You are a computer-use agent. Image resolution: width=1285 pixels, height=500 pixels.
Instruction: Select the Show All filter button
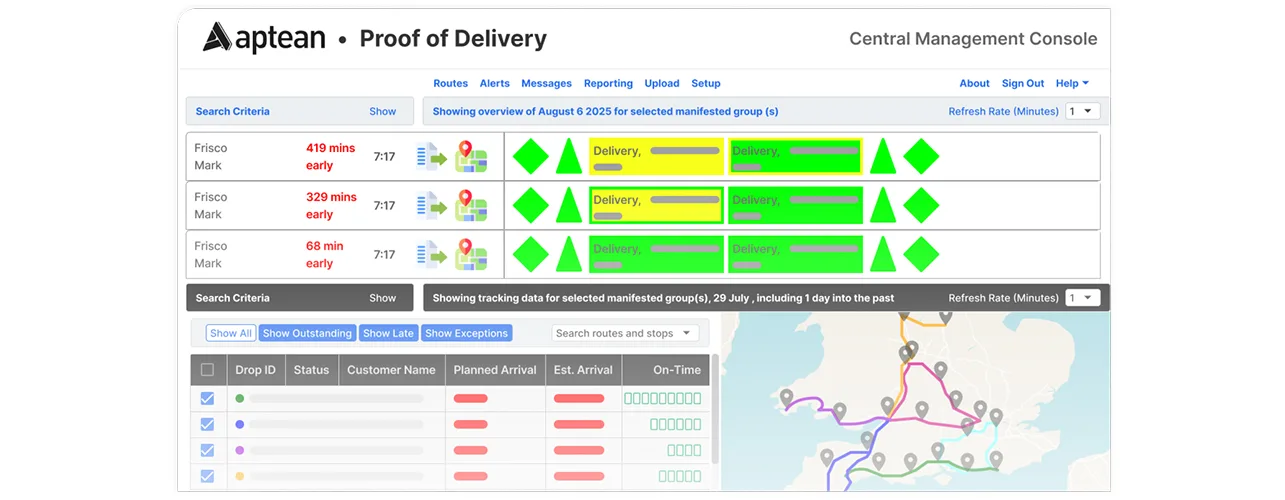231,333
